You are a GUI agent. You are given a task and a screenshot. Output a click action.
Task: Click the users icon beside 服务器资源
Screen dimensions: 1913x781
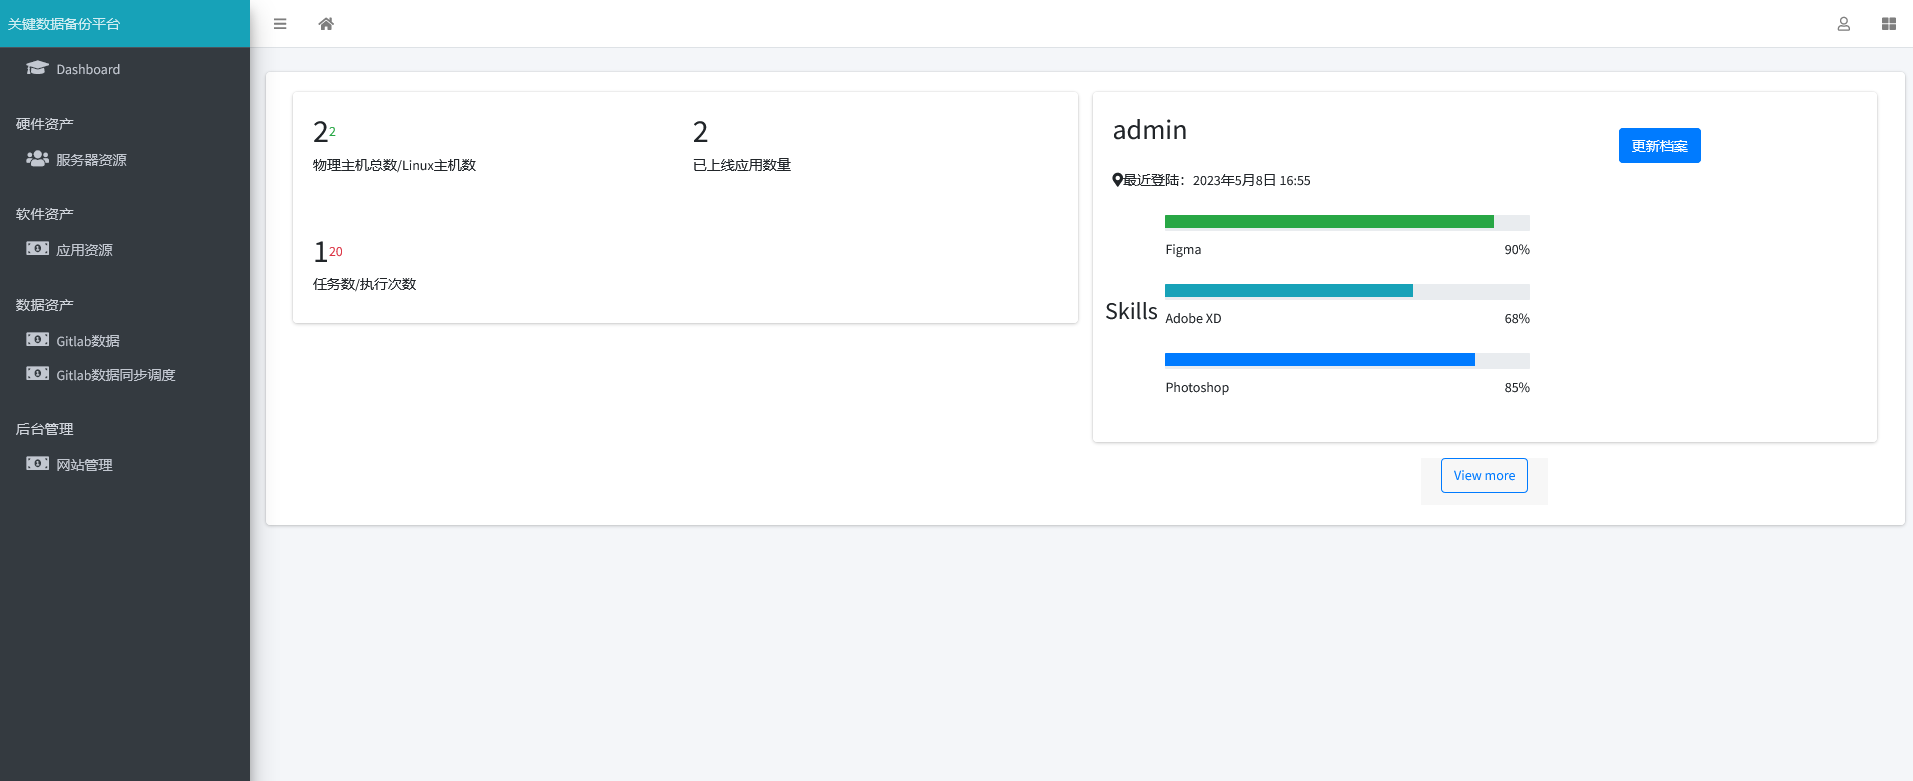pos(37,159)
